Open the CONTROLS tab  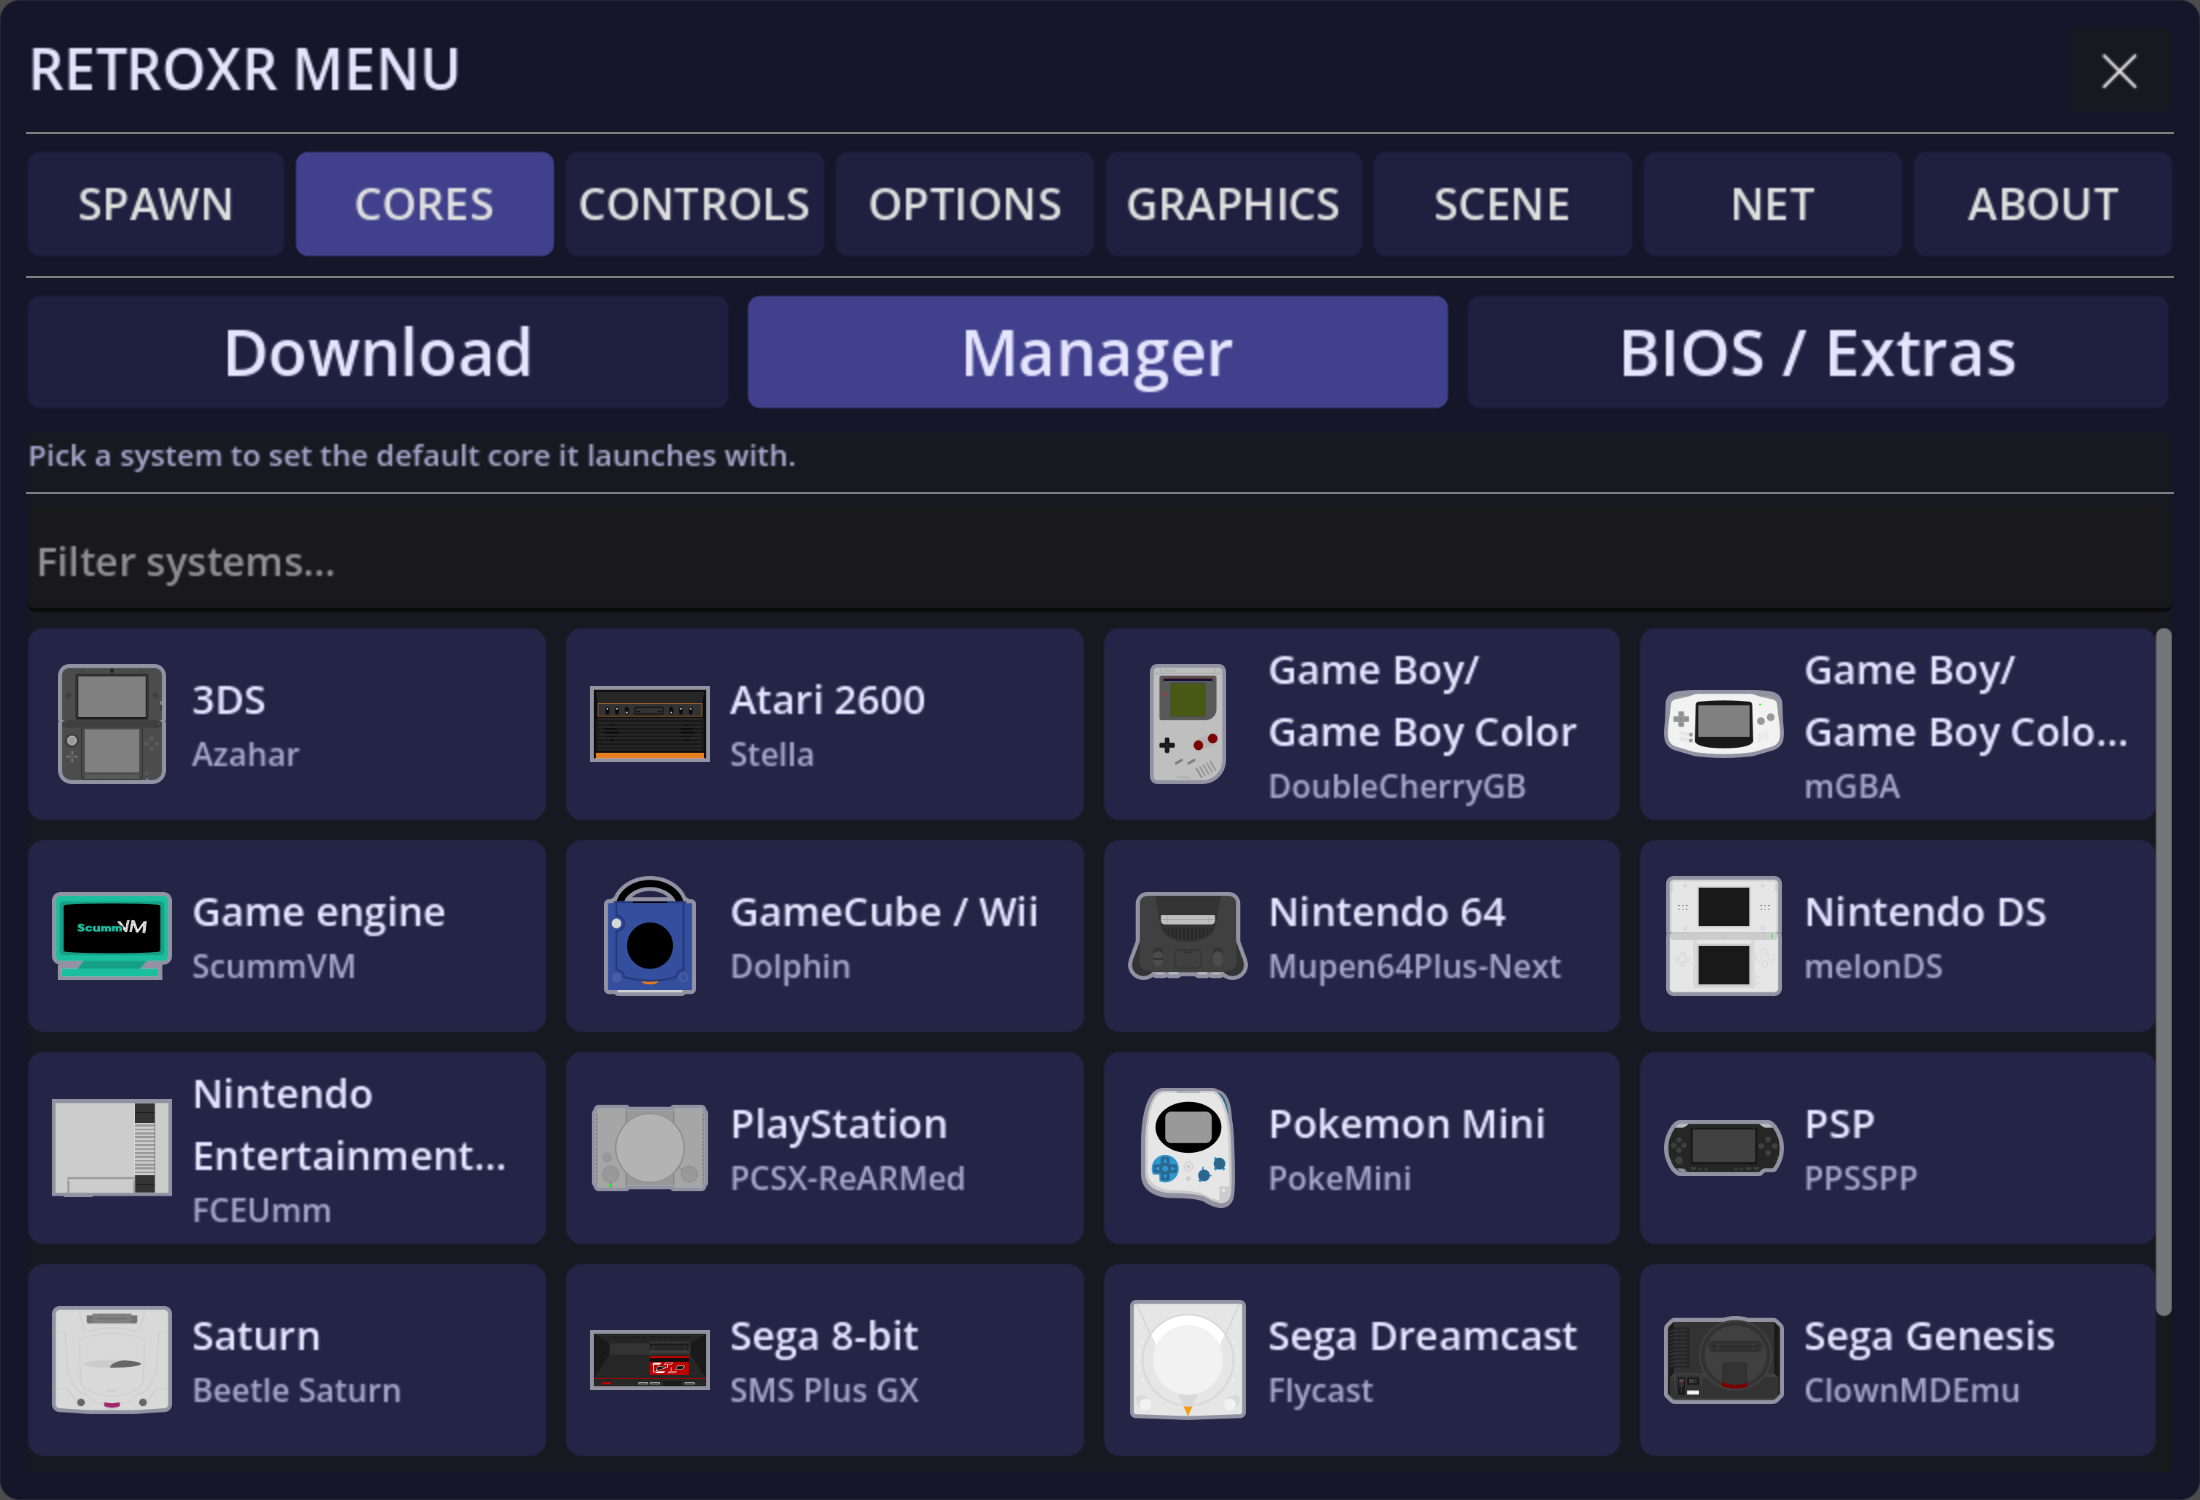tap(695, 204)
